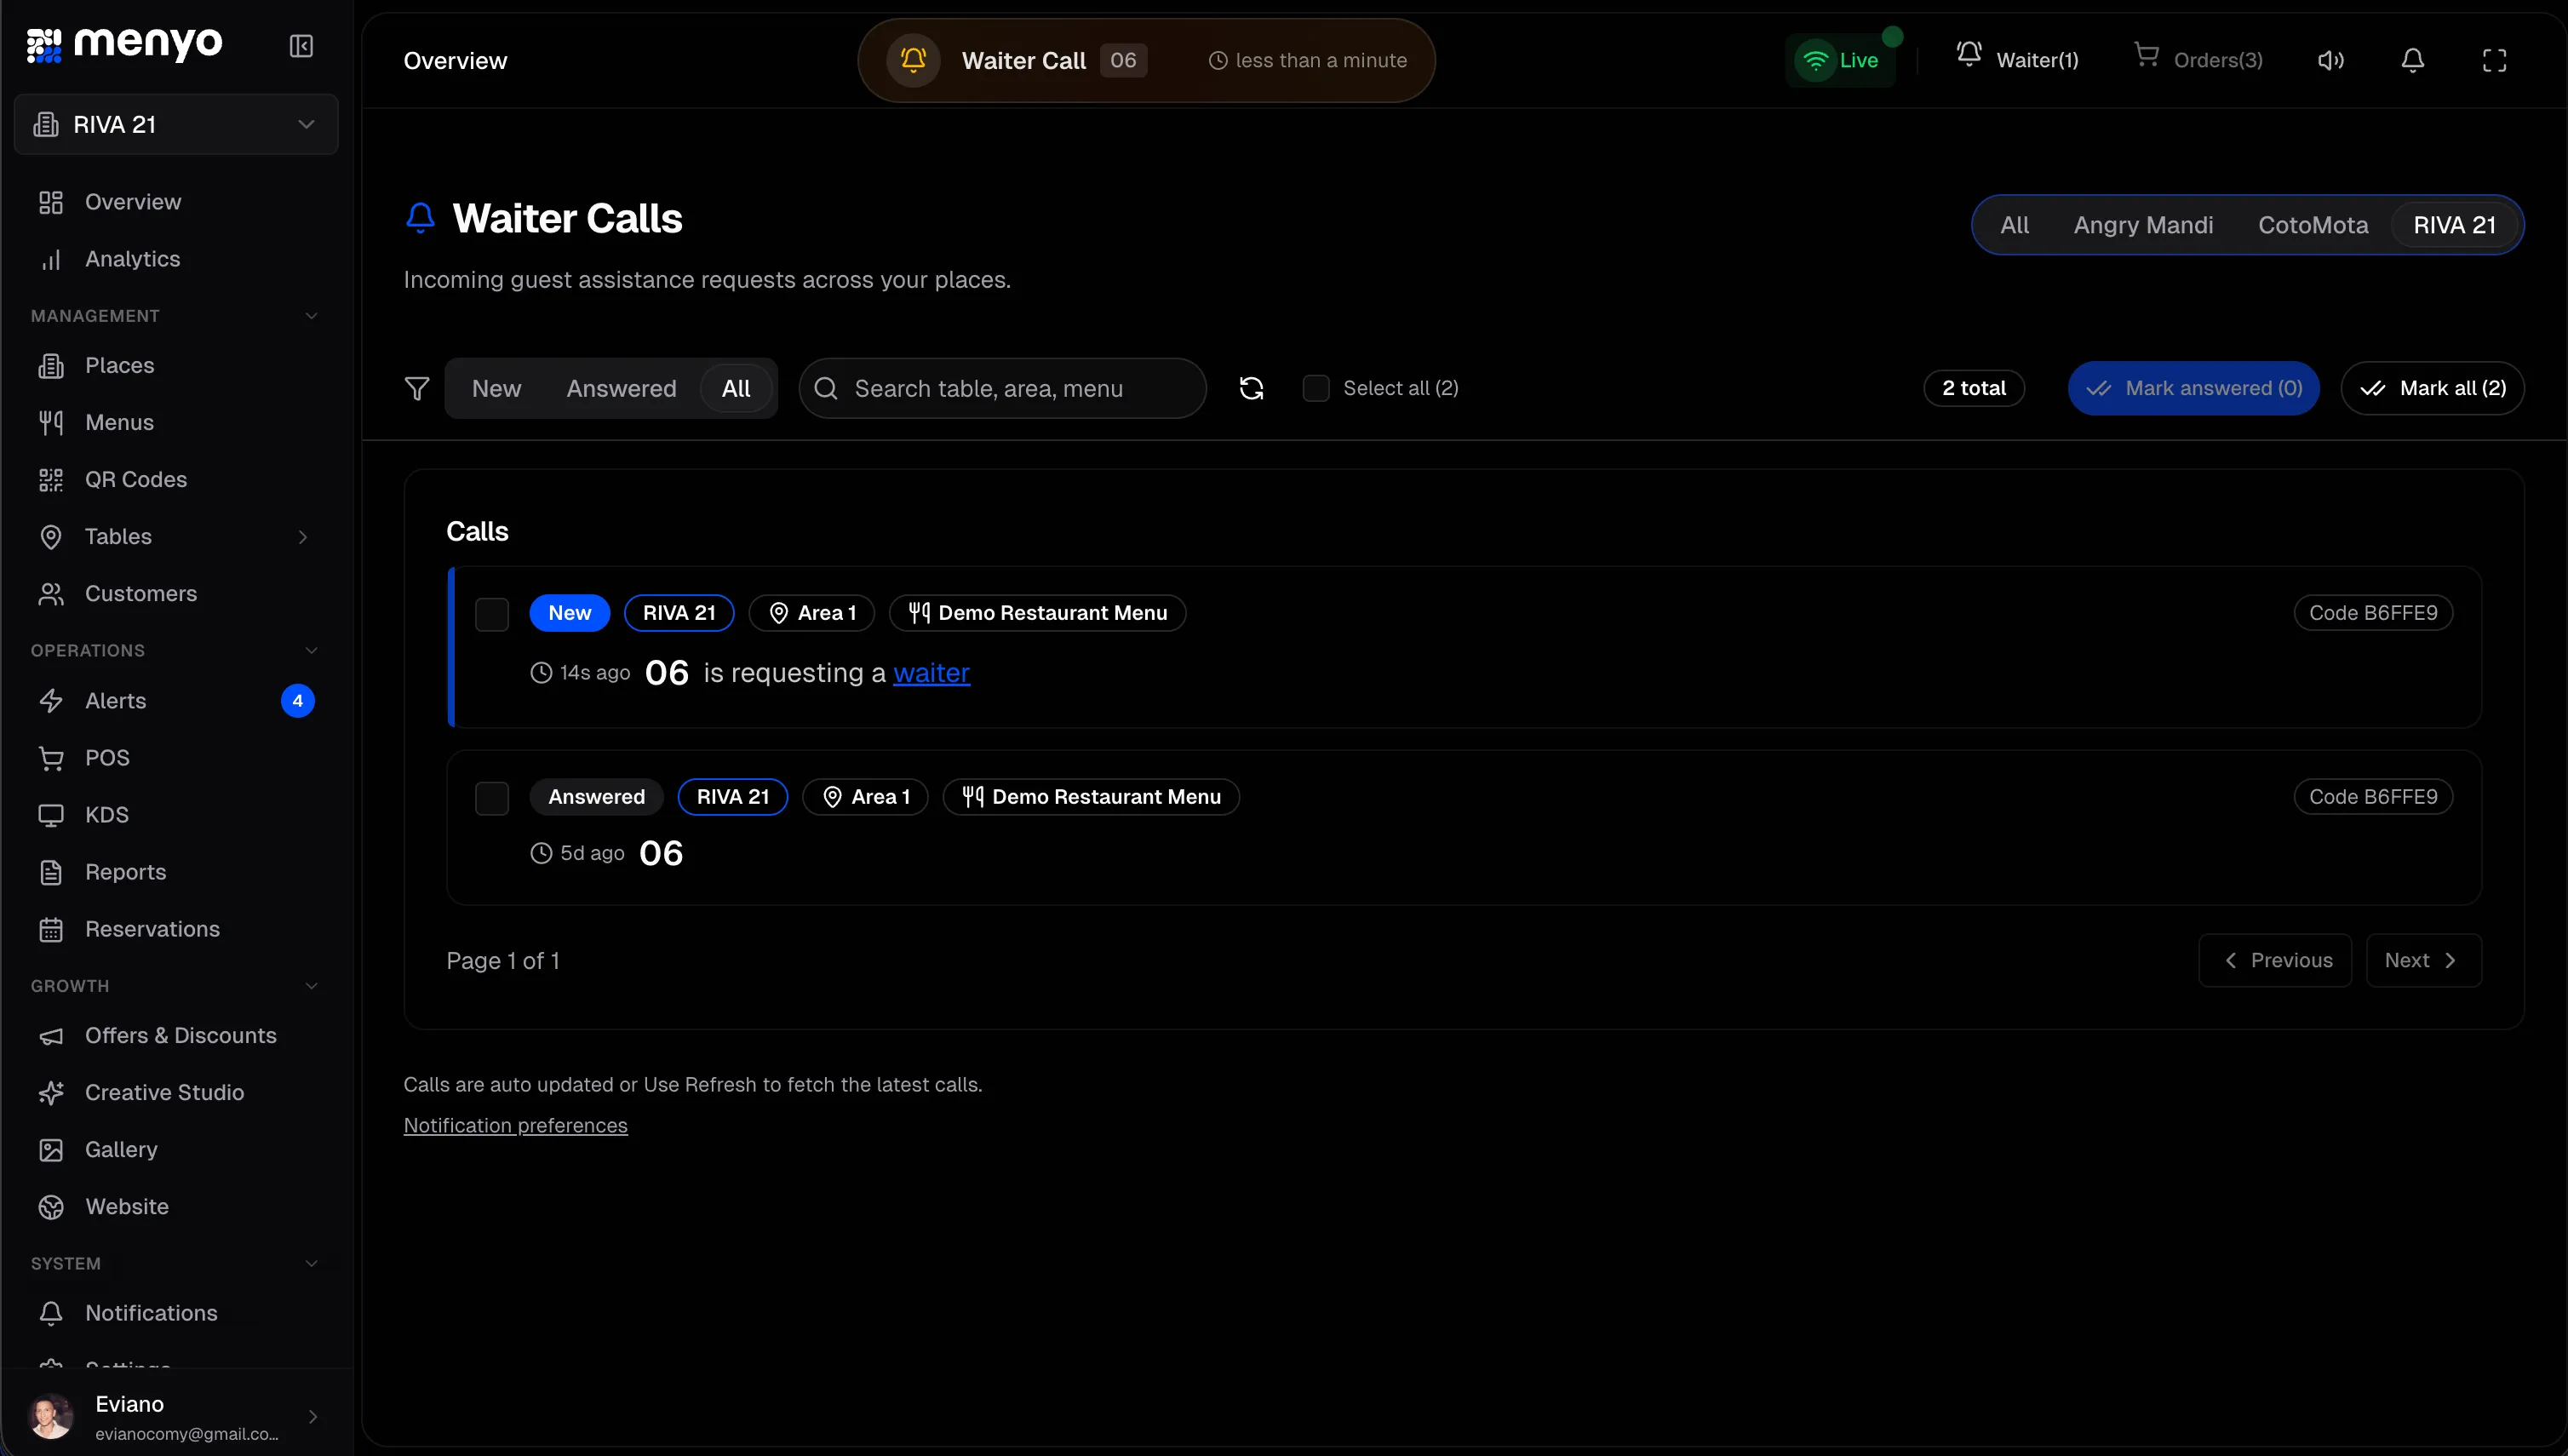Collapse the Operations section
Viewport: 2568px width, 1456px height.
(x=311, y=650)
